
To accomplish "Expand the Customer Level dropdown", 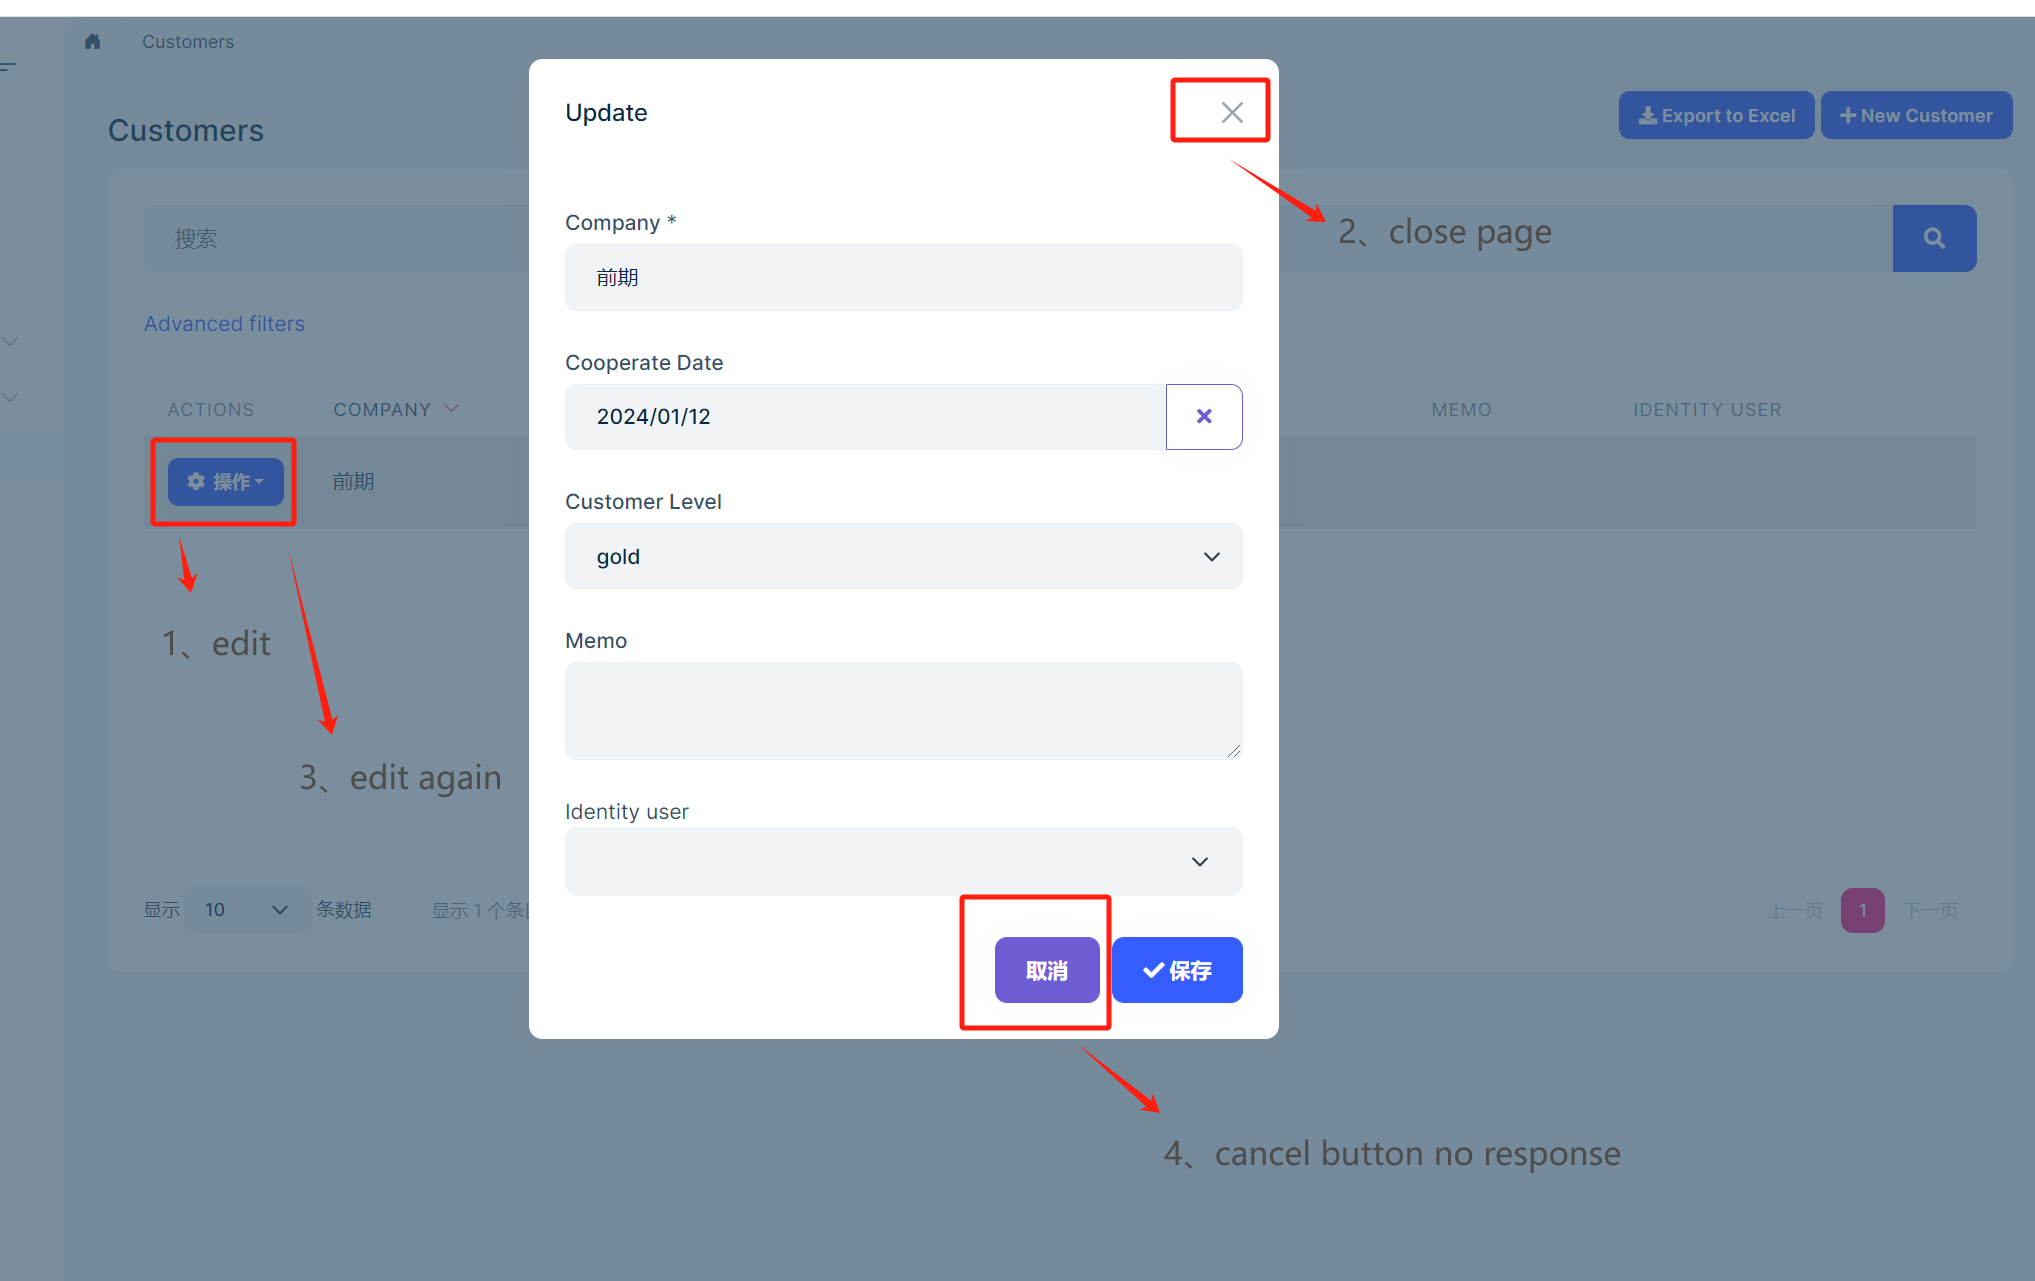I will click(903, 557).
